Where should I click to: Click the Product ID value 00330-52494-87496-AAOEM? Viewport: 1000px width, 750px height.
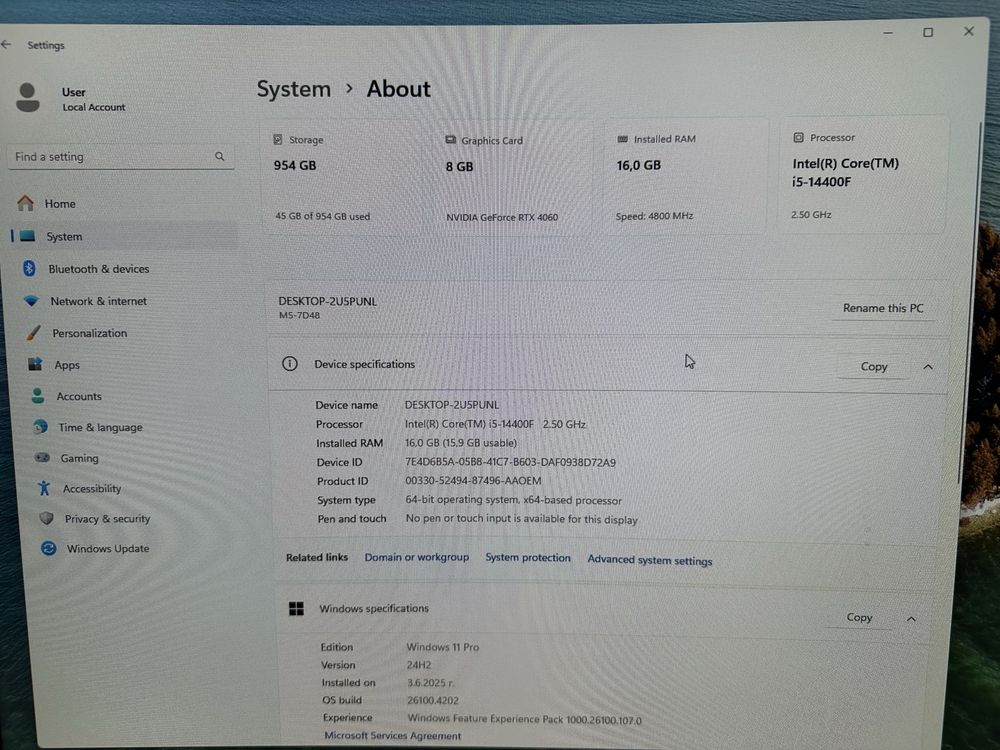(x=473, y=481)
